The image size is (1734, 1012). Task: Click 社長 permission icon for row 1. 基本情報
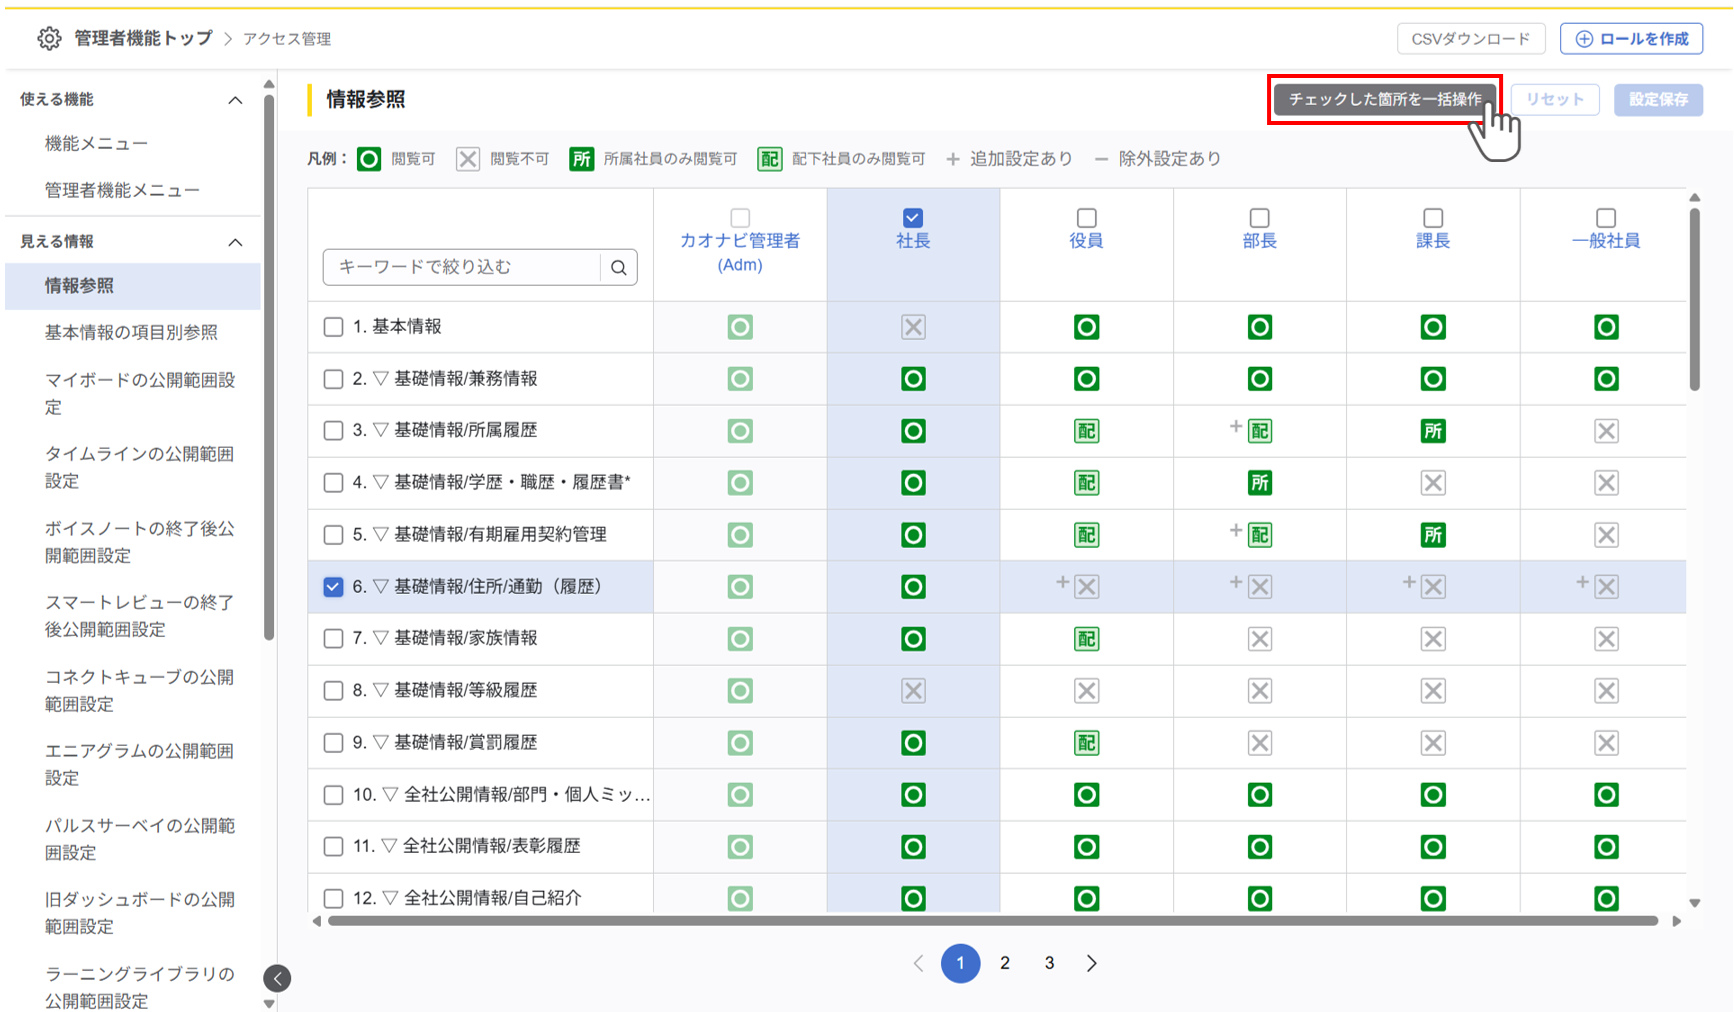pos(913,327)
